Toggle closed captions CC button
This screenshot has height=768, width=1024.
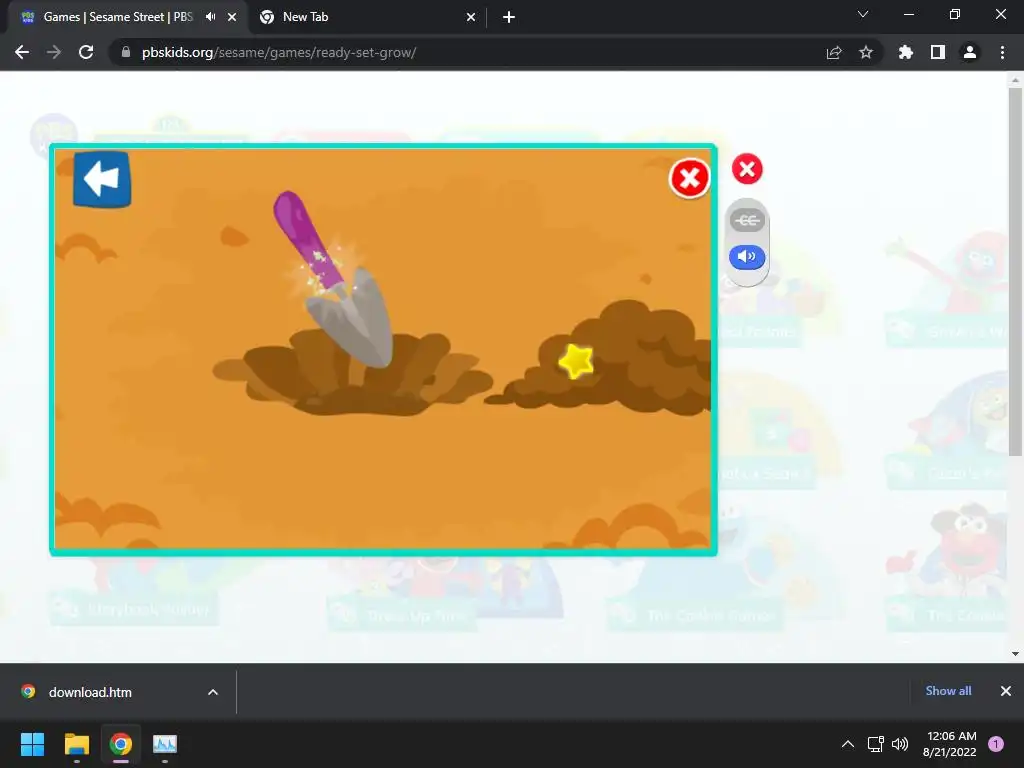pyautogui.click(x=747, y=220)
